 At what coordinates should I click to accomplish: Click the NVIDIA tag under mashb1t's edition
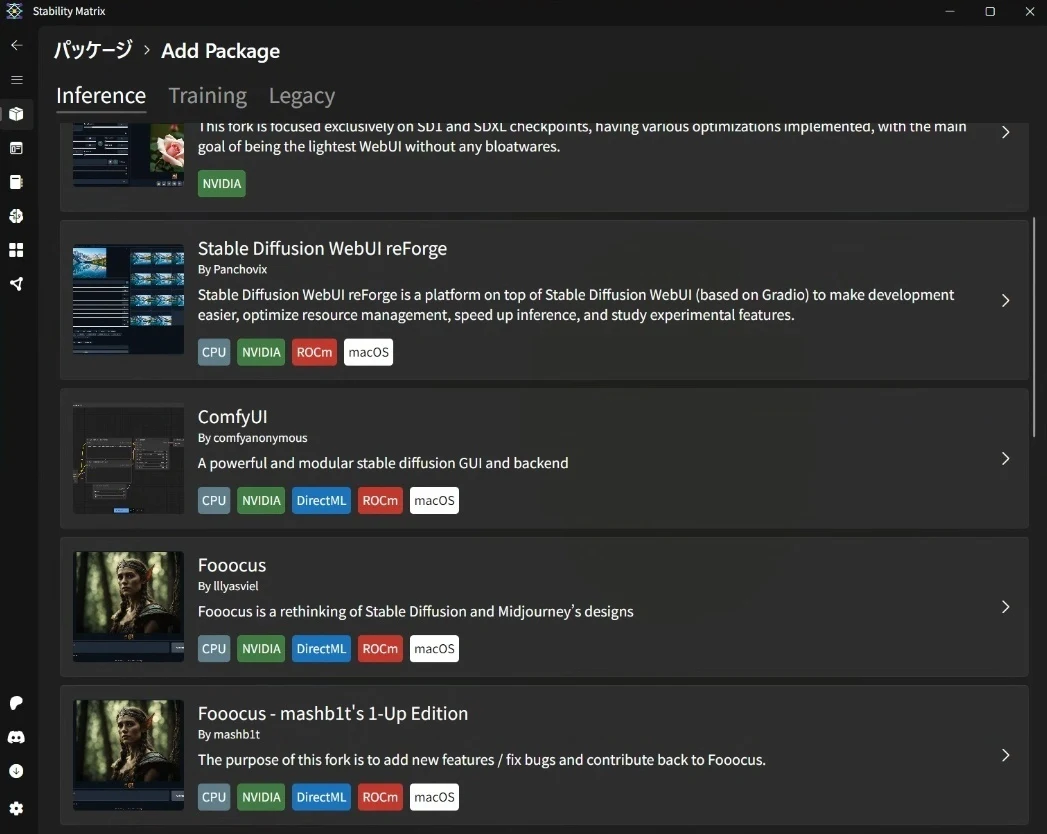pyautogui.click(x=261, y=797)
